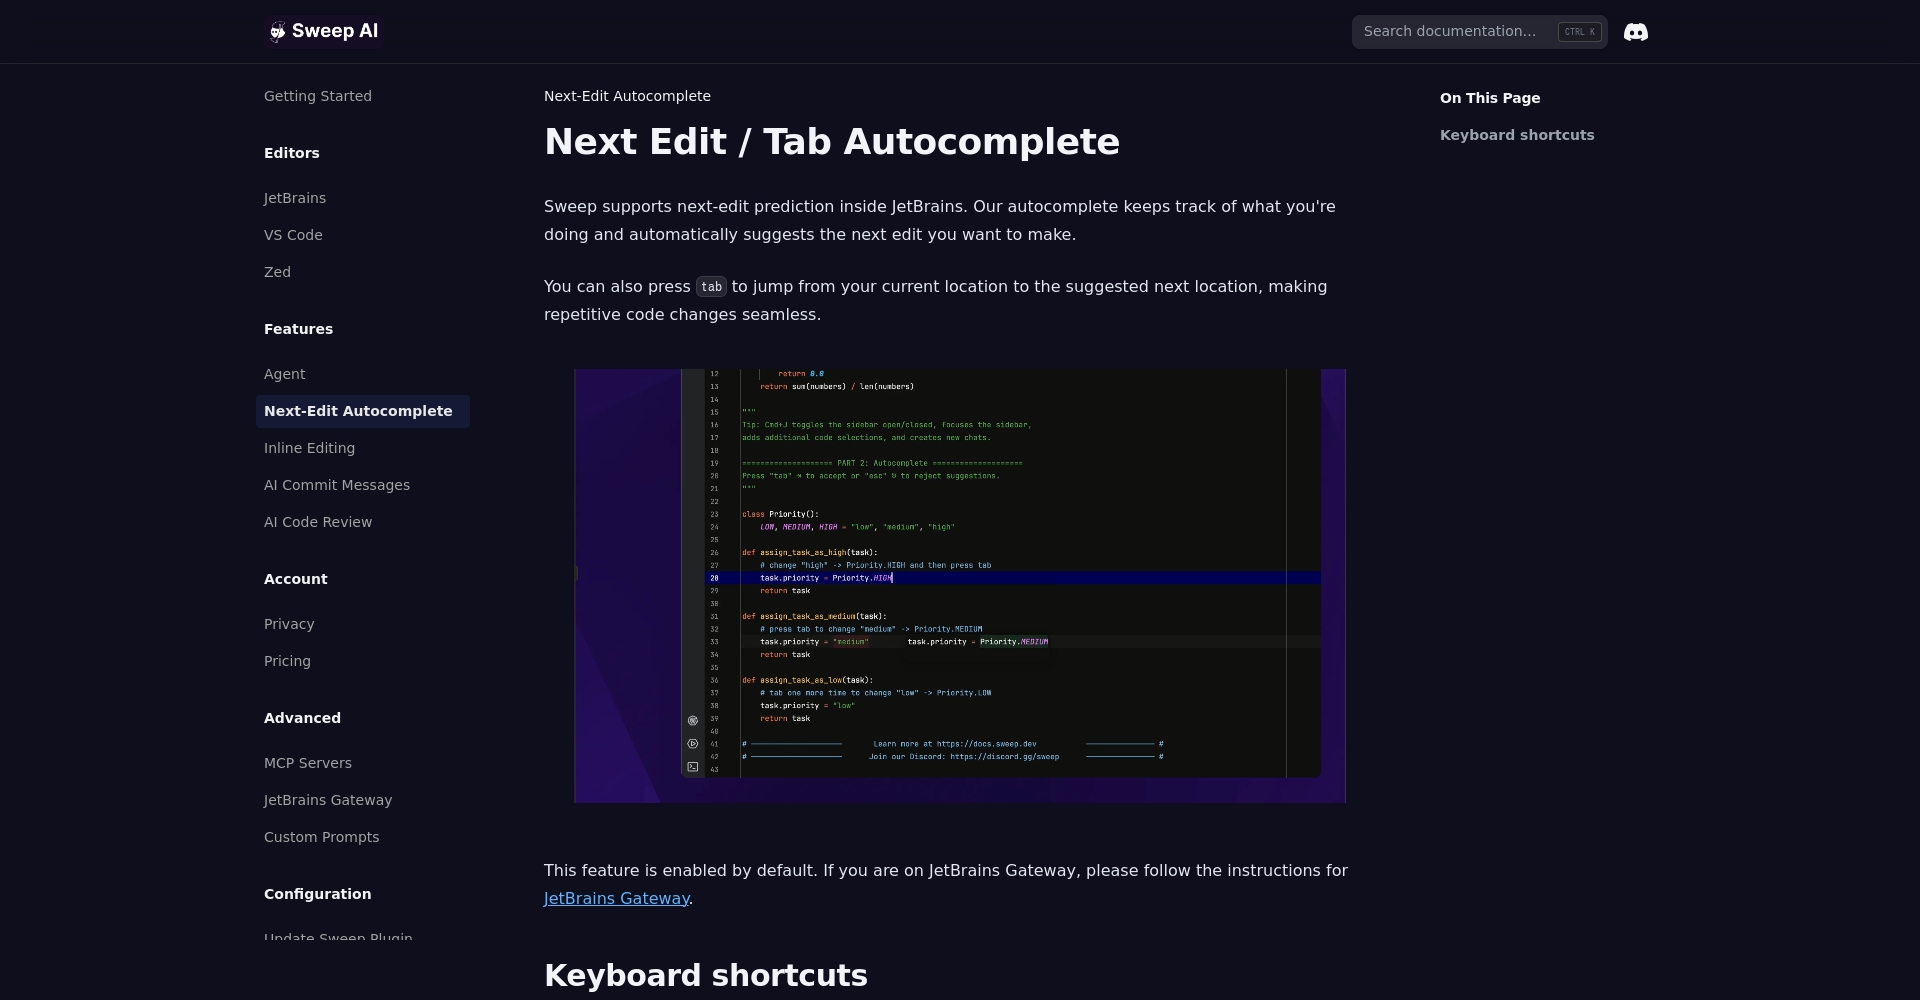Click the Next-Edit Autocomplete breadcrumb text
Image resolution: width=1920 pixels, height=1000 pixels.
[x=627, y=96]
